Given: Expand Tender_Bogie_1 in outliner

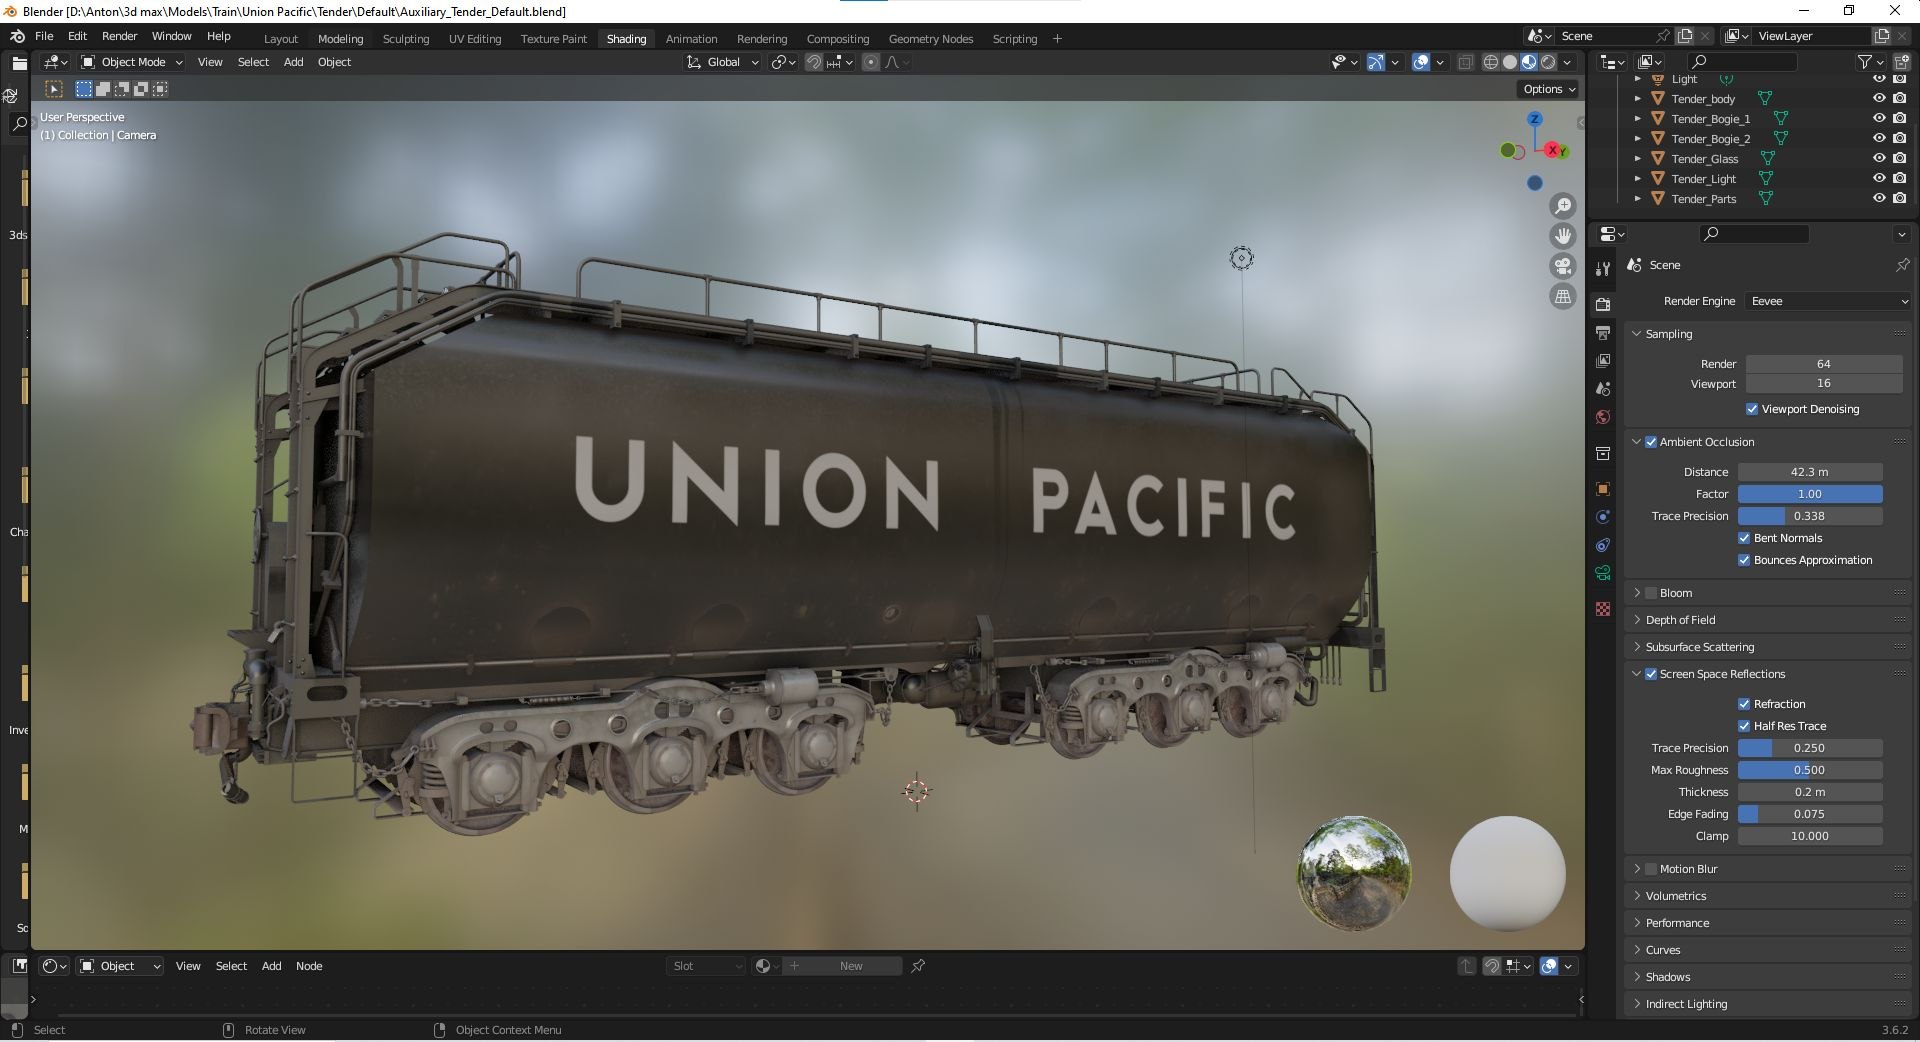Looking at the screenshot, I should (x=1637, y=119).
